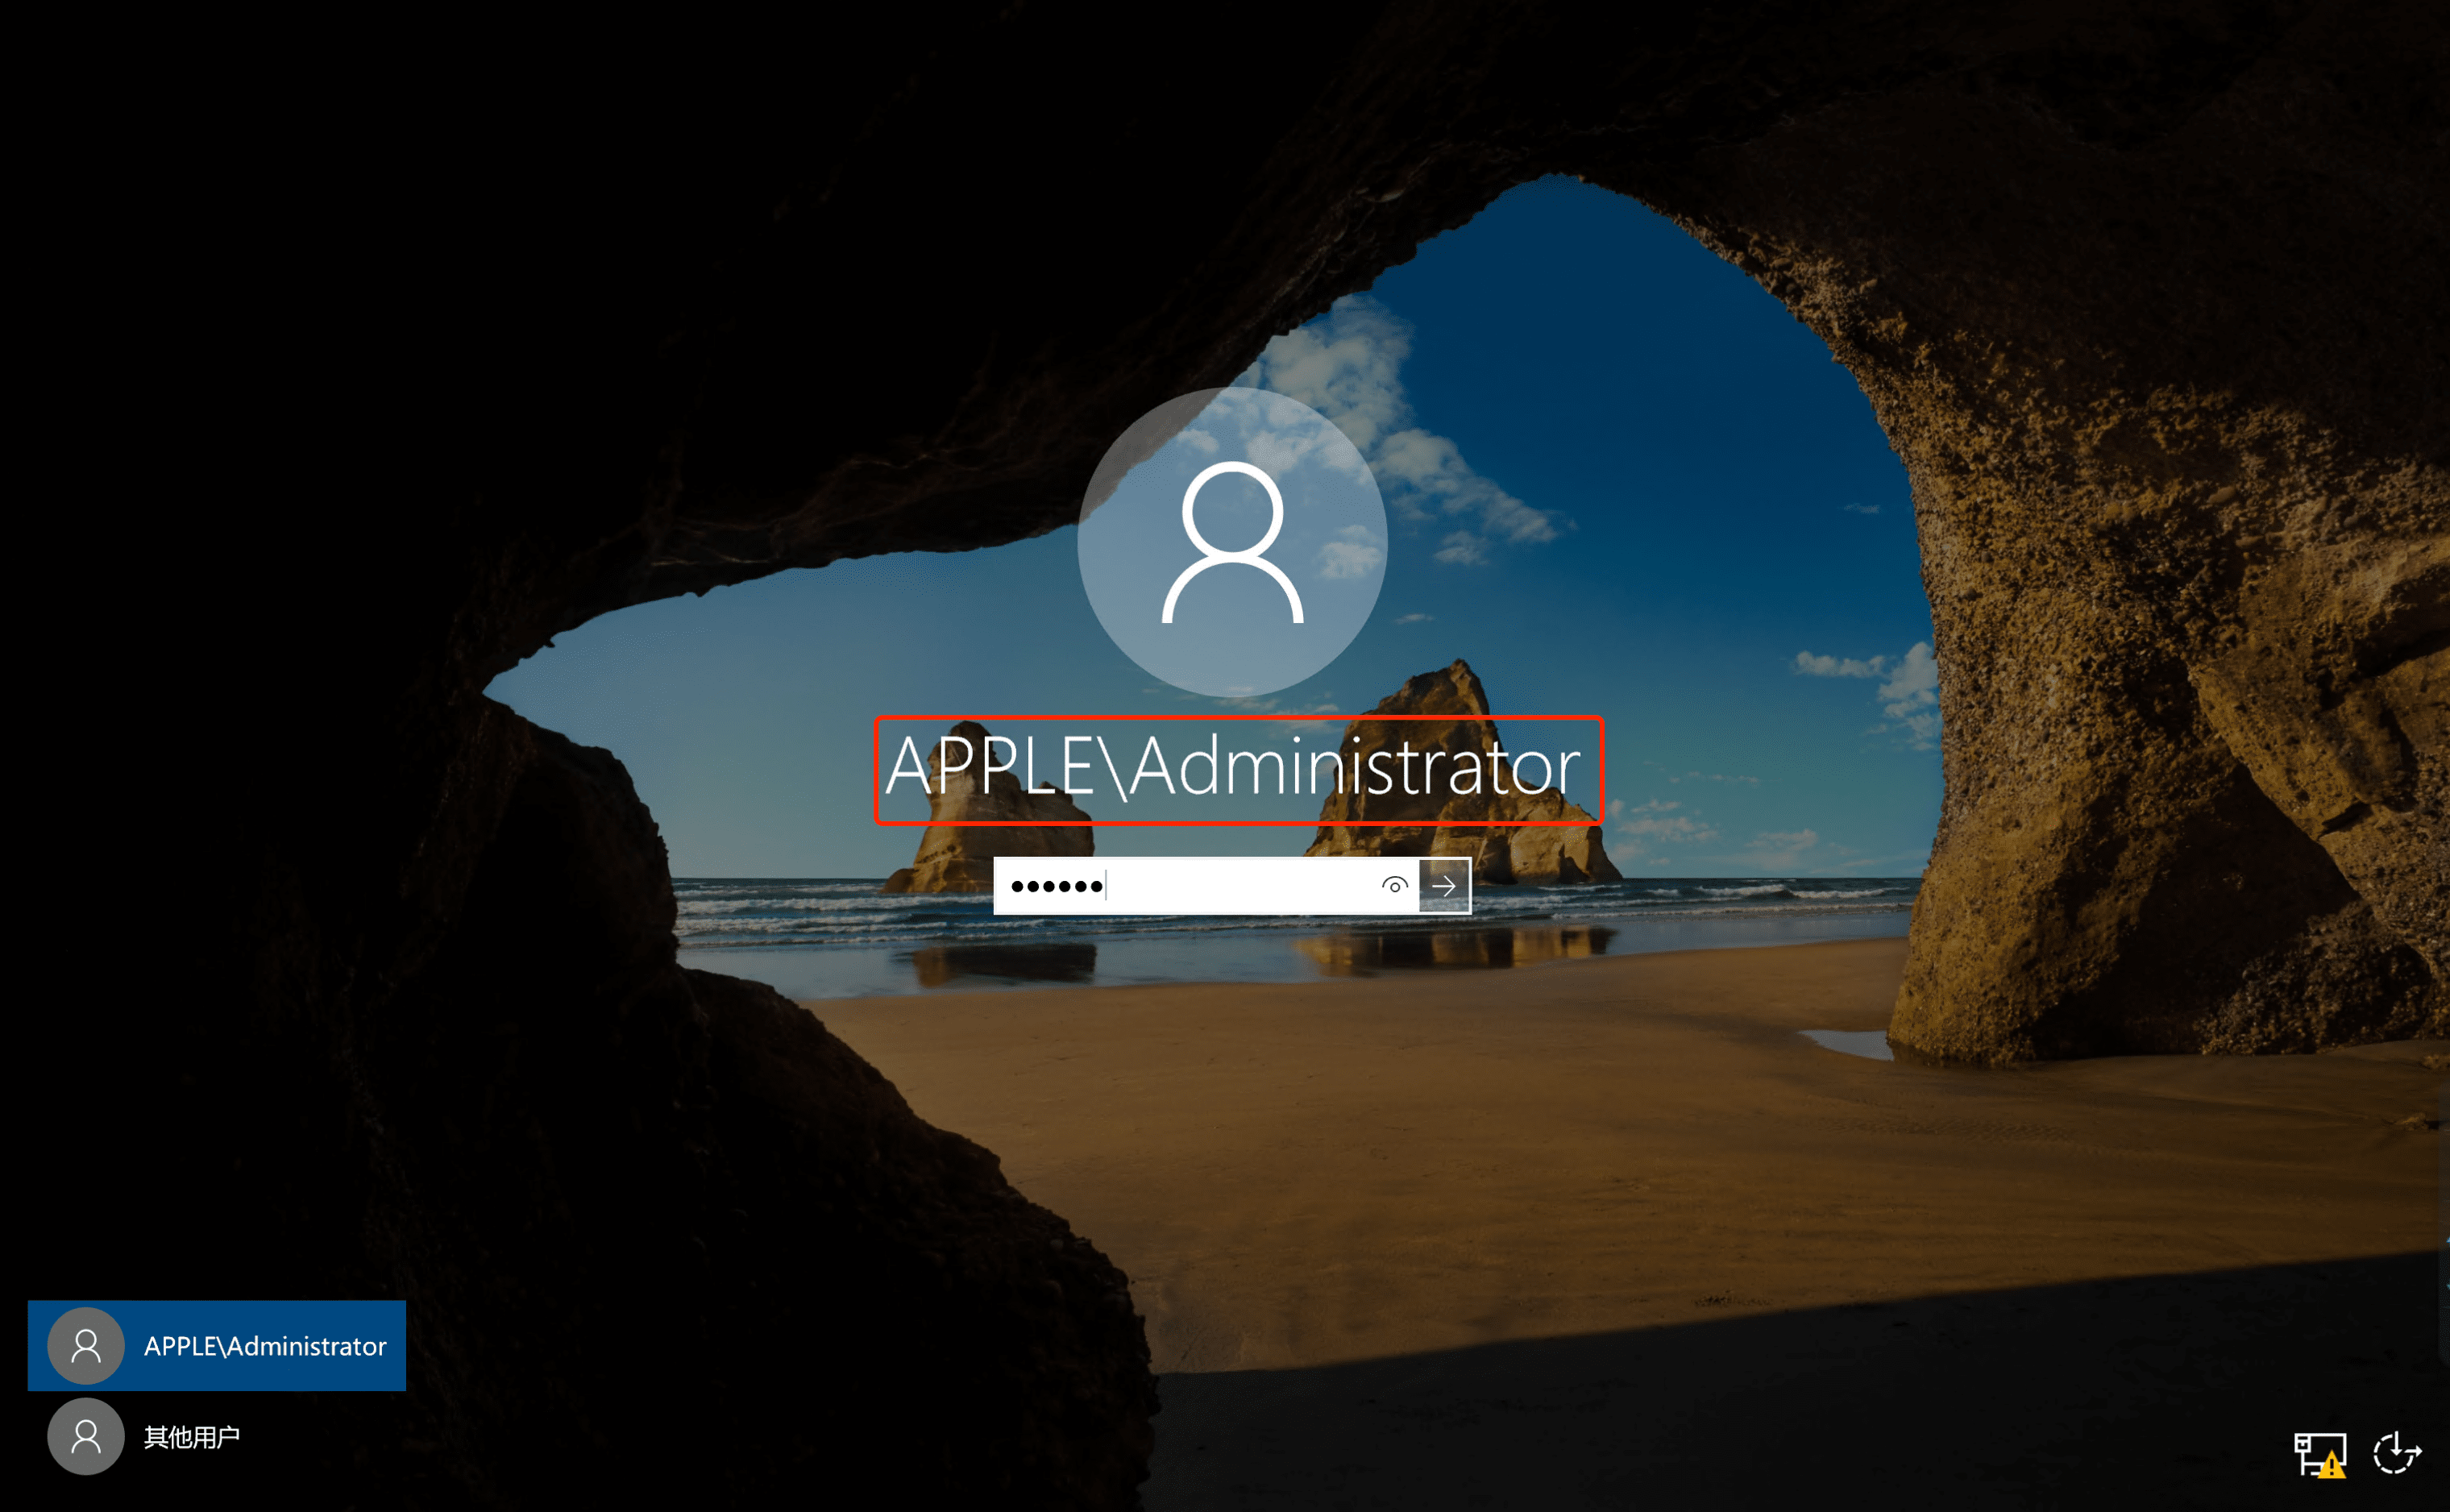The width and height of the screenshot is (2450, 1512).
Task: Click the 其他用户 text label
Action: coord(192,1437)
